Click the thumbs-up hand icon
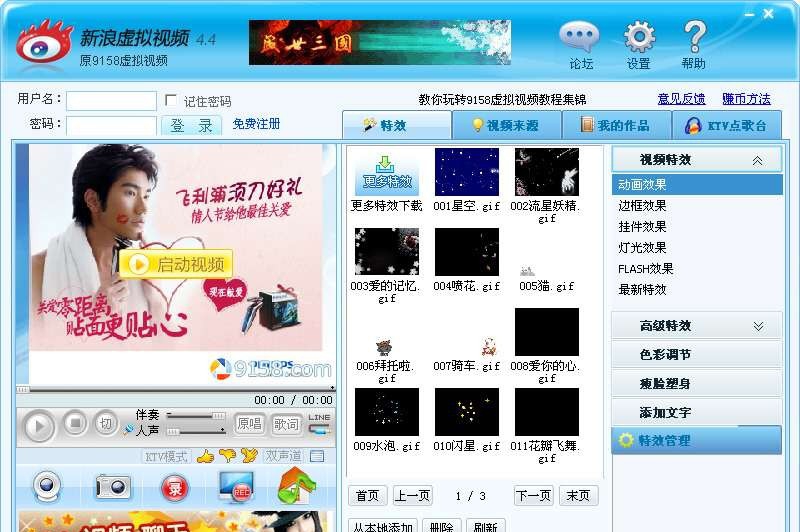The height and width of the screenshot is (532, 800). tap(206, 455)
